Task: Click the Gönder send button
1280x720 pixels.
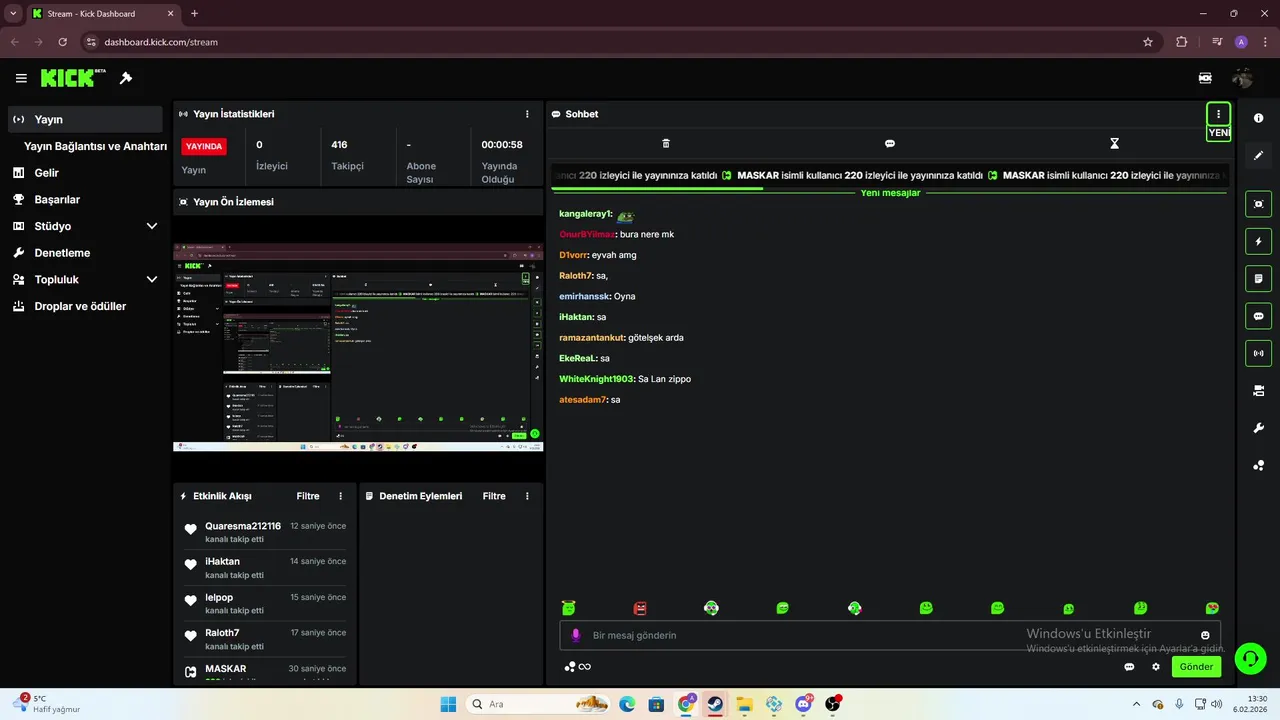Action: click(1196, 667)
